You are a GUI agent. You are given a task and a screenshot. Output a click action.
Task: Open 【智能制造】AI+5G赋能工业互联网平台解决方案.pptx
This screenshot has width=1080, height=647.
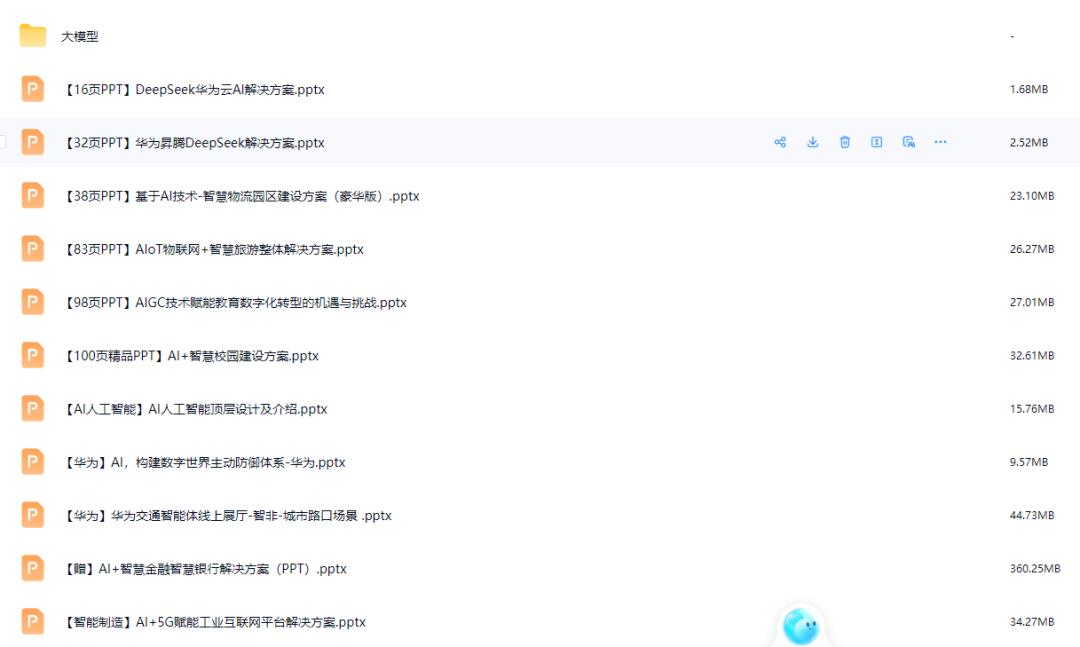click(x=214, y=622)
